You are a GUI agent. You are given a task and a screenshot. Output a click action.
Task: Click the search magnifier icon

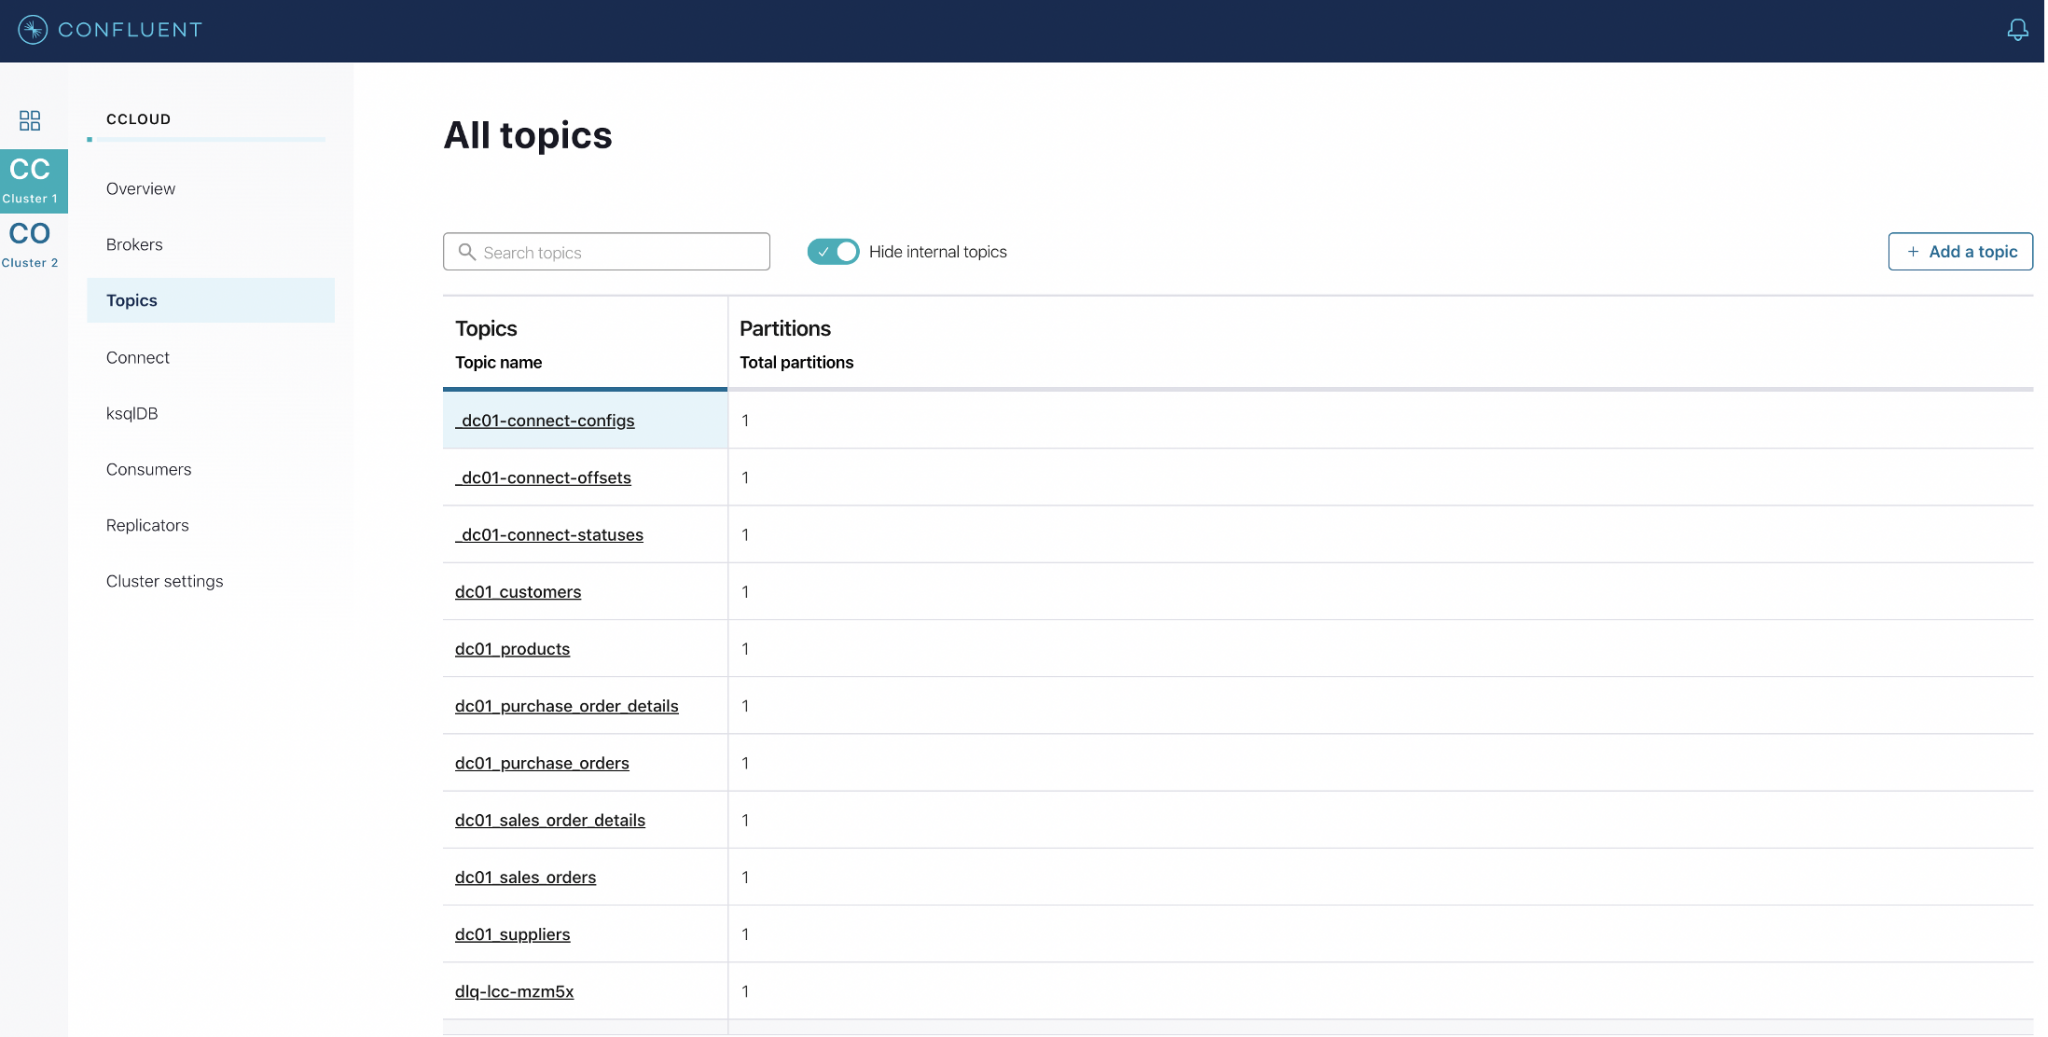[466, 252]
